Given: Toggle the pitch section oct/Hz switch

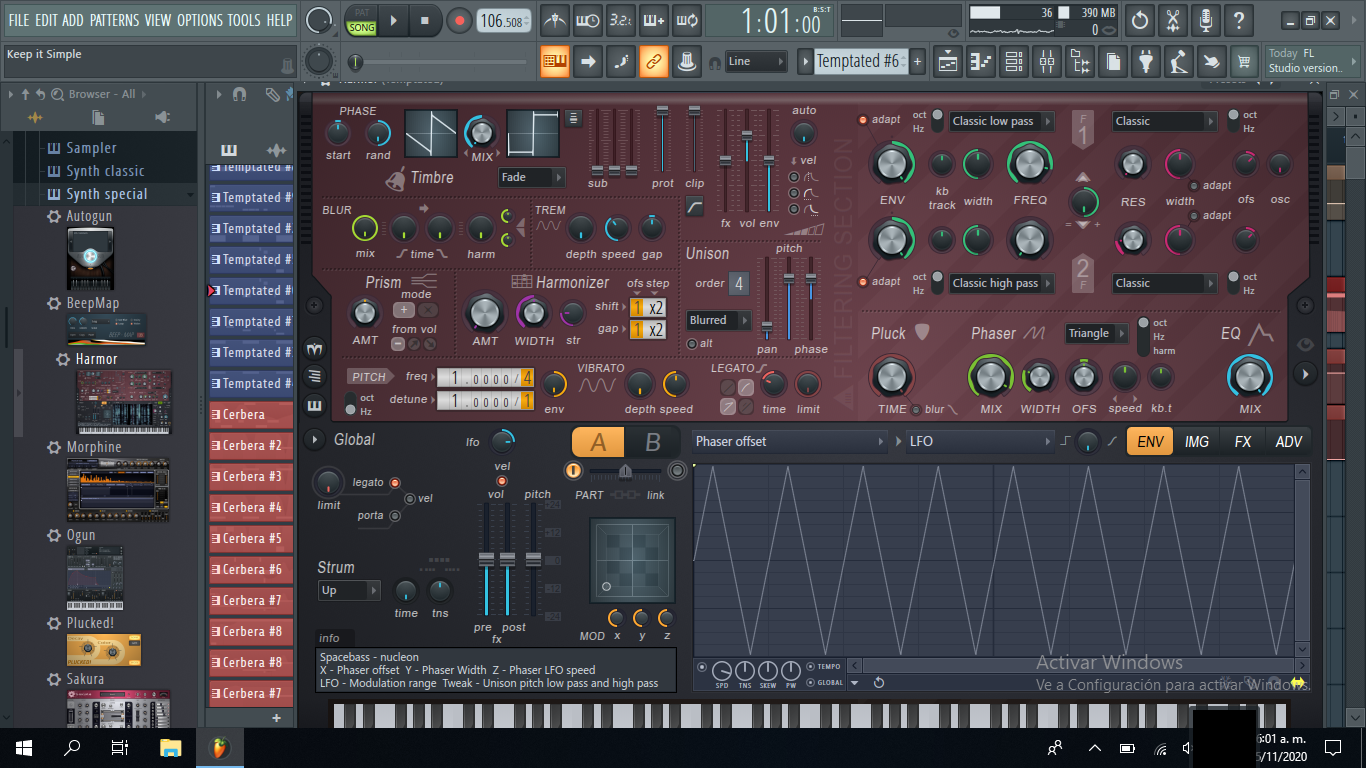Looking at the screenshot, I should click(x=350, y=405).
